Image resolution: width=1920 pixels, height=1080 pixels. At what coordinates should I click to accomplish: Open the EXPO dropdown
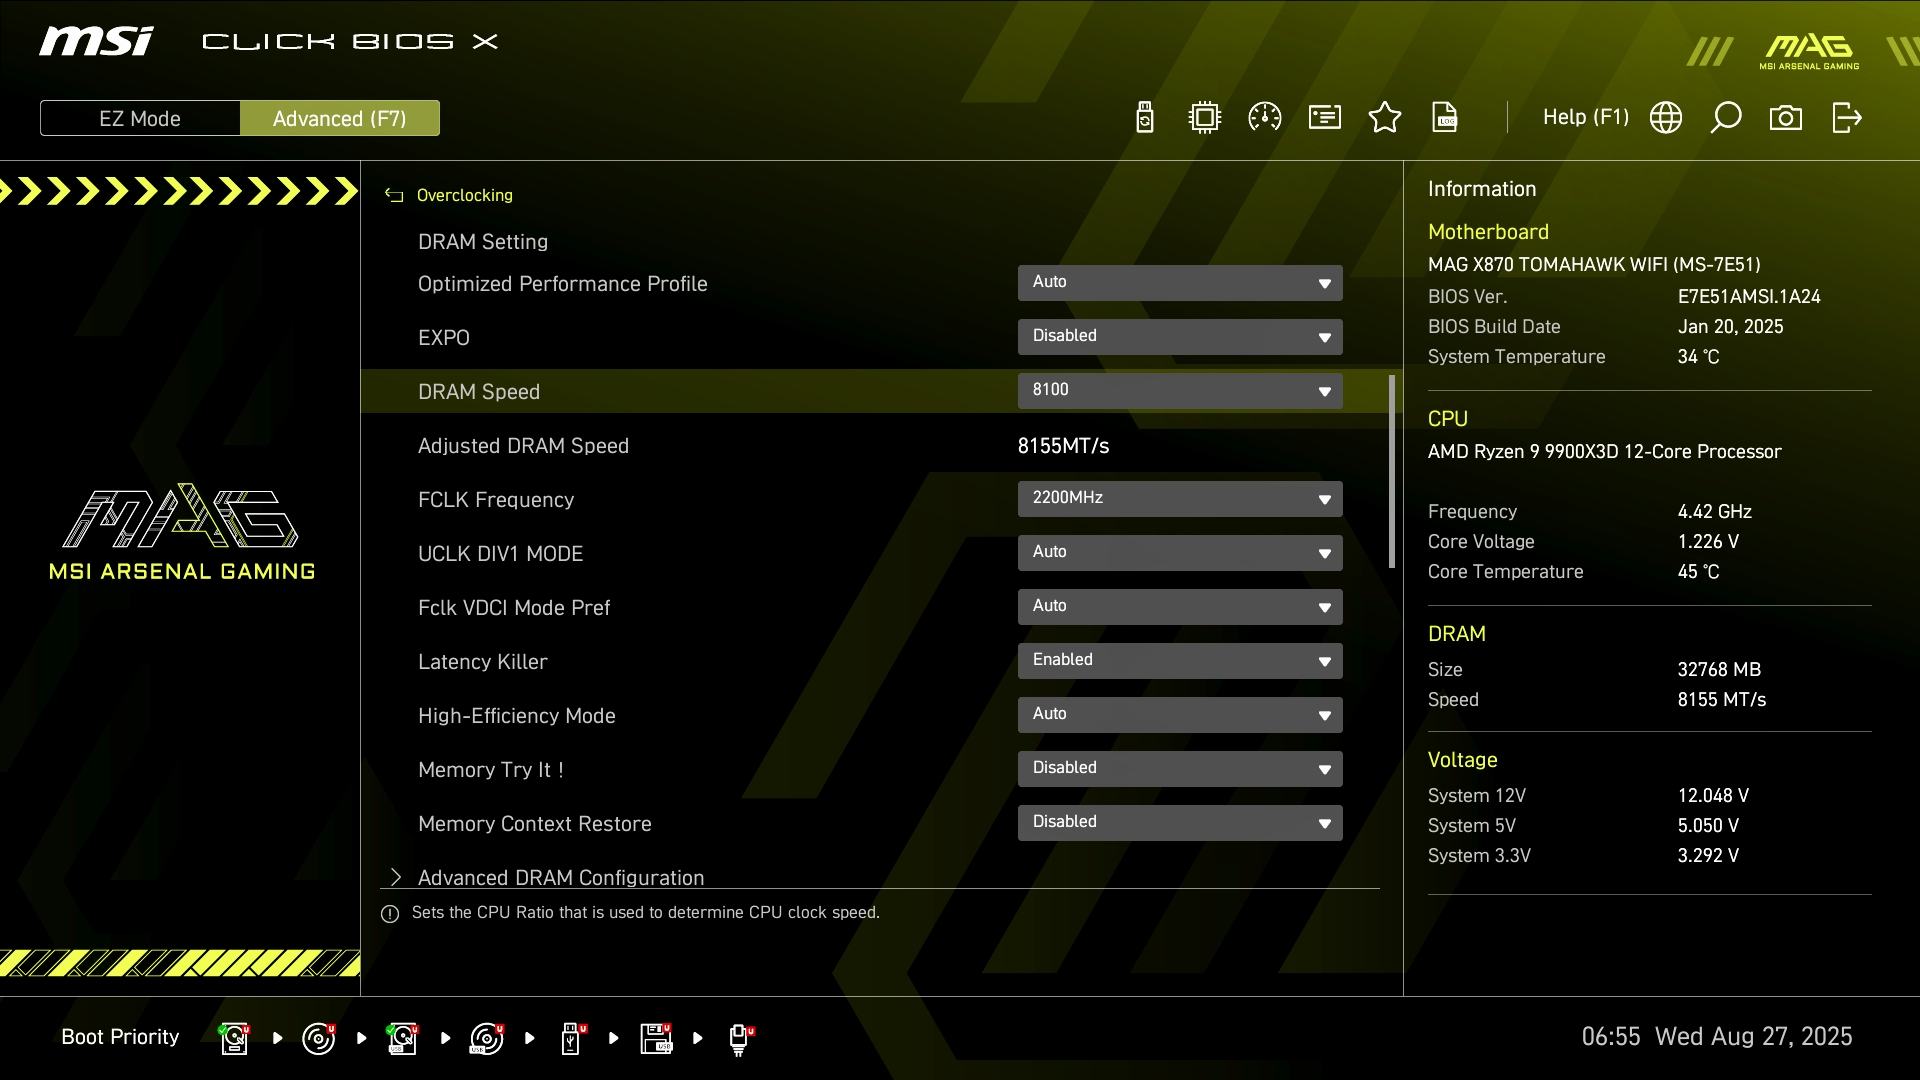pyautogui.click(x=1180, y=337)
